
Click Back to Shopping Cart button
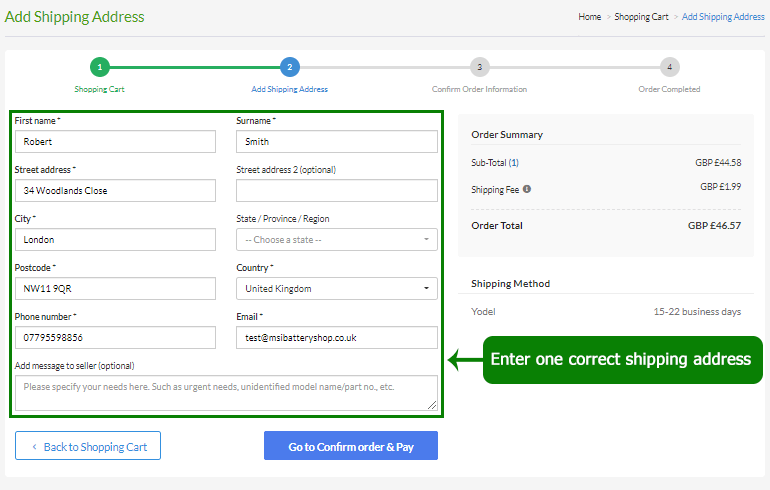[88, 446]
